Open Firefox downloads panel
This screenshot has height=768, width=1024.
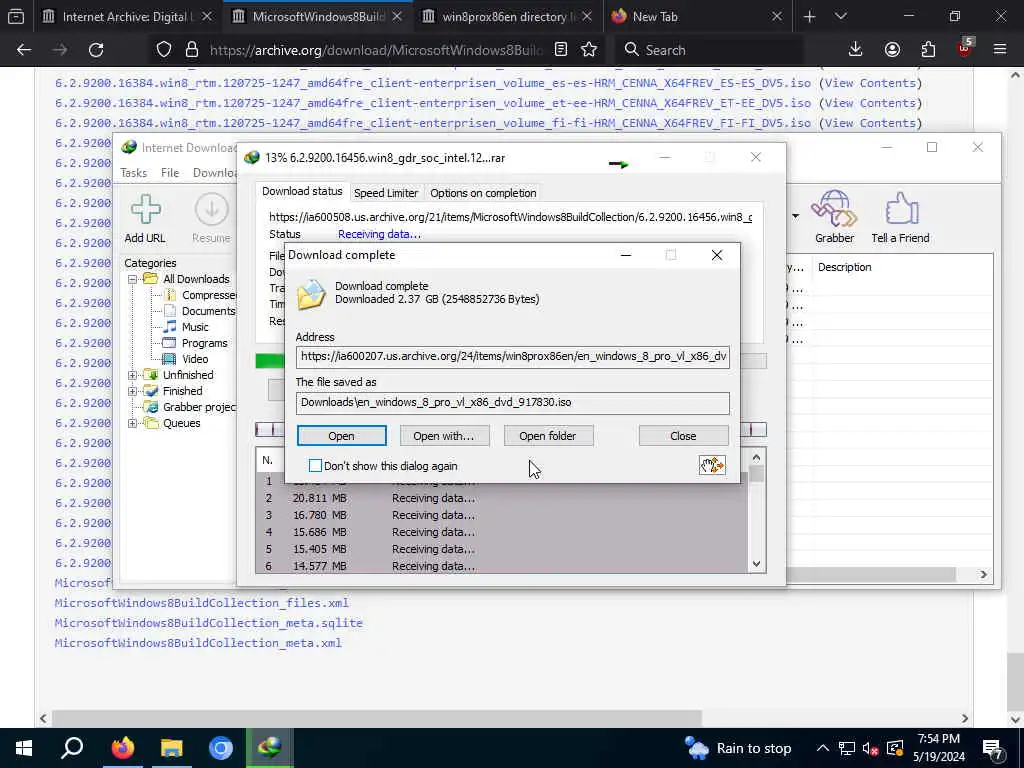856,50
